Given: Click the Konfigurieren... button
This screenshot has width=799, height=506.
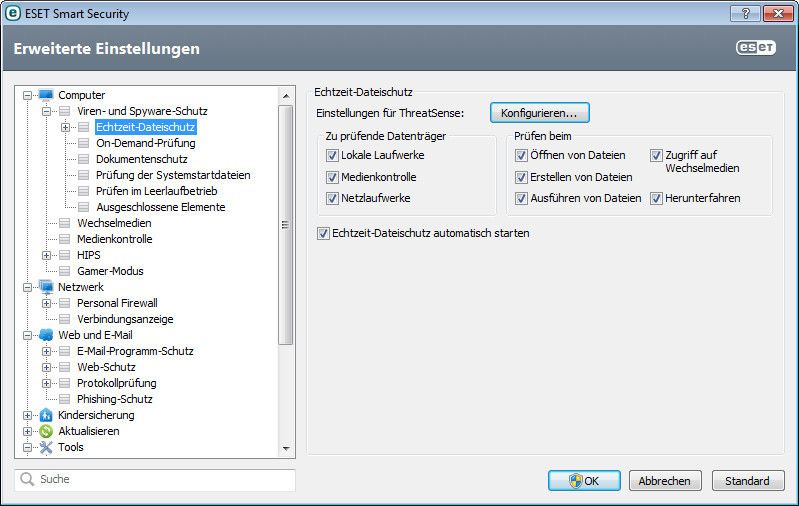Looking at the screenshot, I should [540, 113].
